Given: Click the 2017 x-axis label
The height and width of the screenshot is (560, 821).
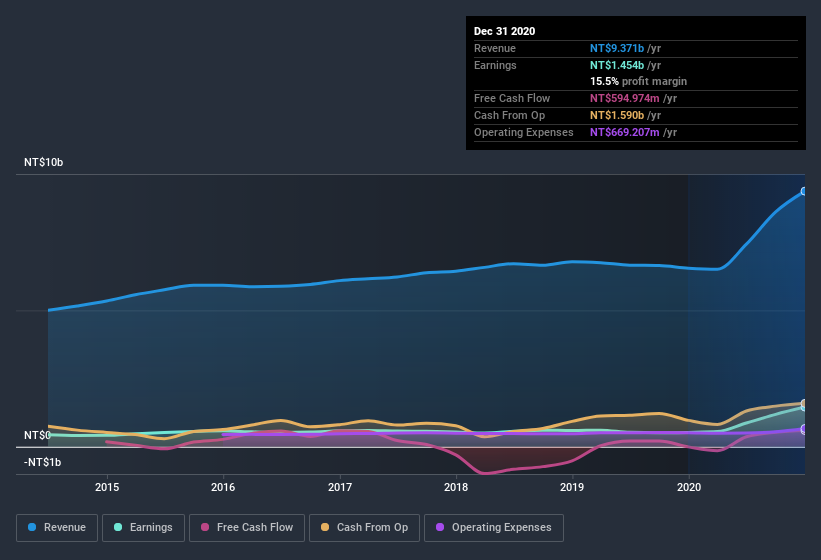Looking at the screenshot, I should pos(340,487).
